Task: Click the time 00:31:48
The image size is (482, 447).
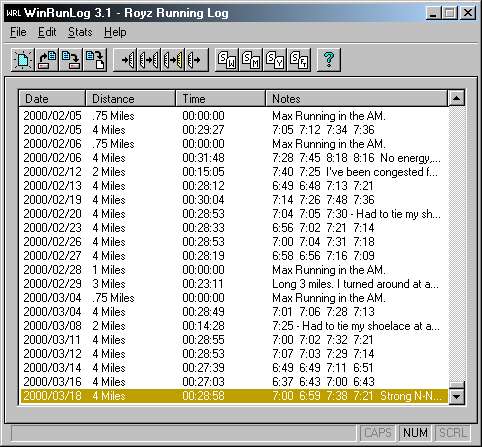Action: click(203, 158)
